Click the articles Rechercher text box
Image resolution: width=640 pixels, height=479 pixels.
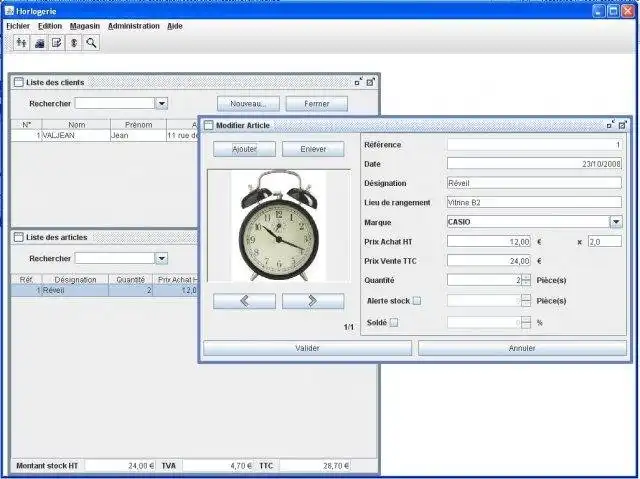pyautogui.click(x=115, y=258)
